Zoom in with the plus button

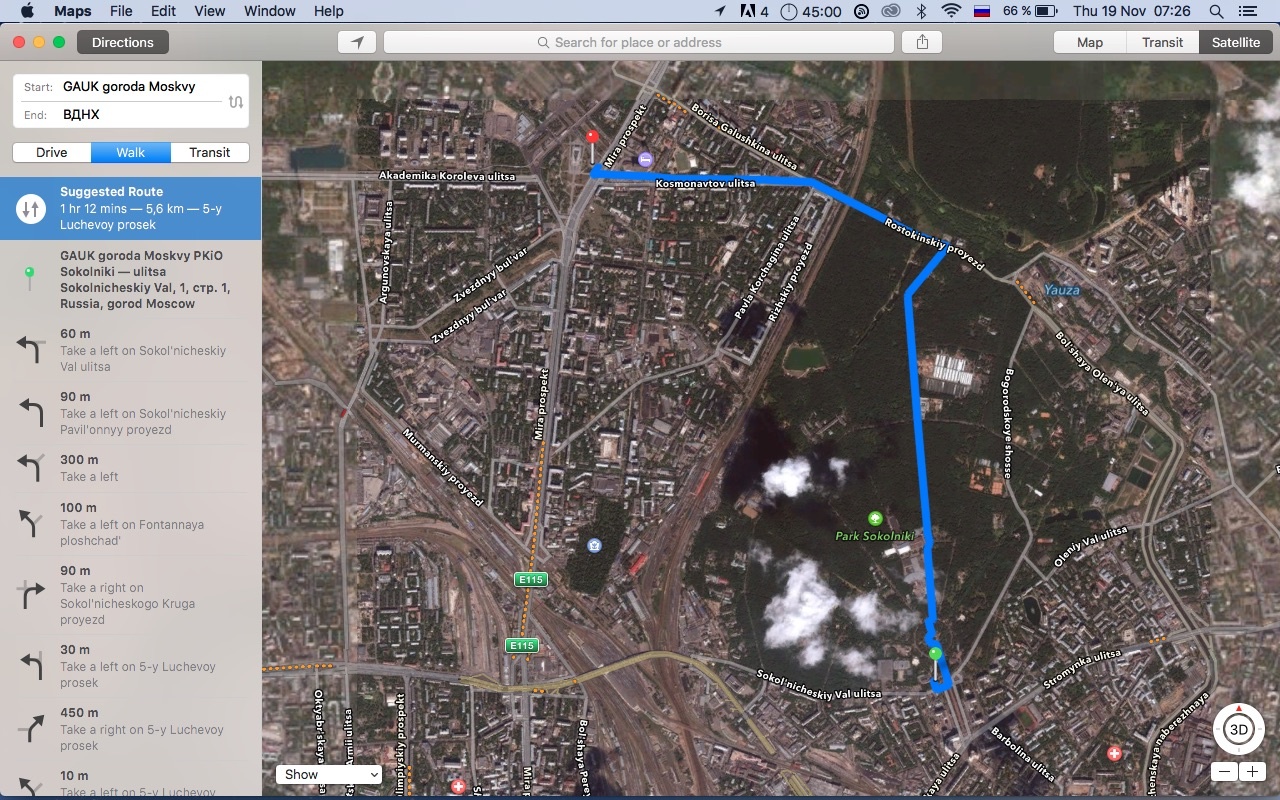(x=1252, y=772)
